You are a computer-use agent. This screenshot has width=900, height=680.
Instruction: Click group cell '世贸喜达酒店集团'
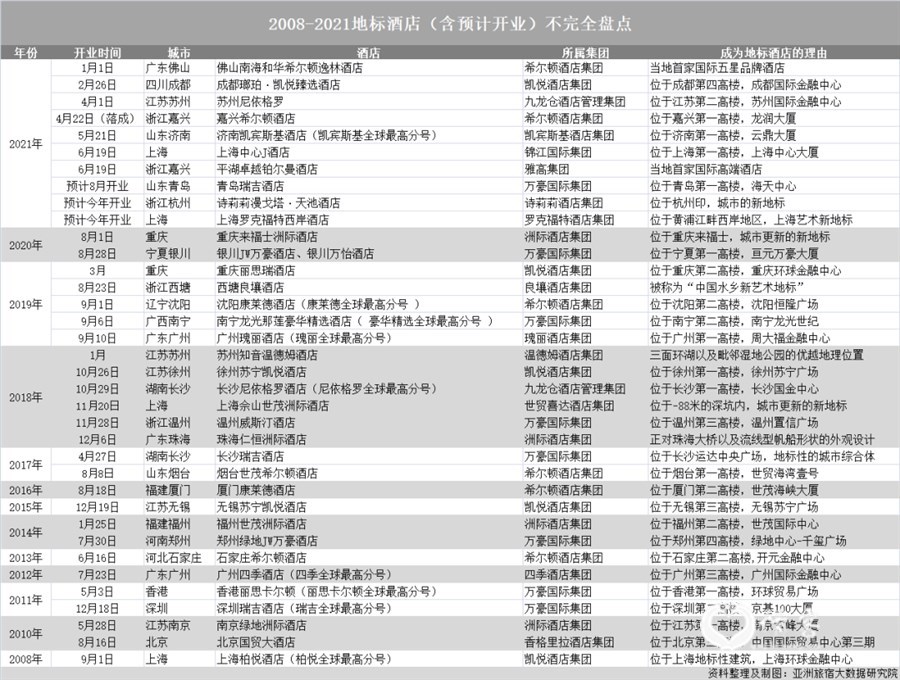click(569, 406)
